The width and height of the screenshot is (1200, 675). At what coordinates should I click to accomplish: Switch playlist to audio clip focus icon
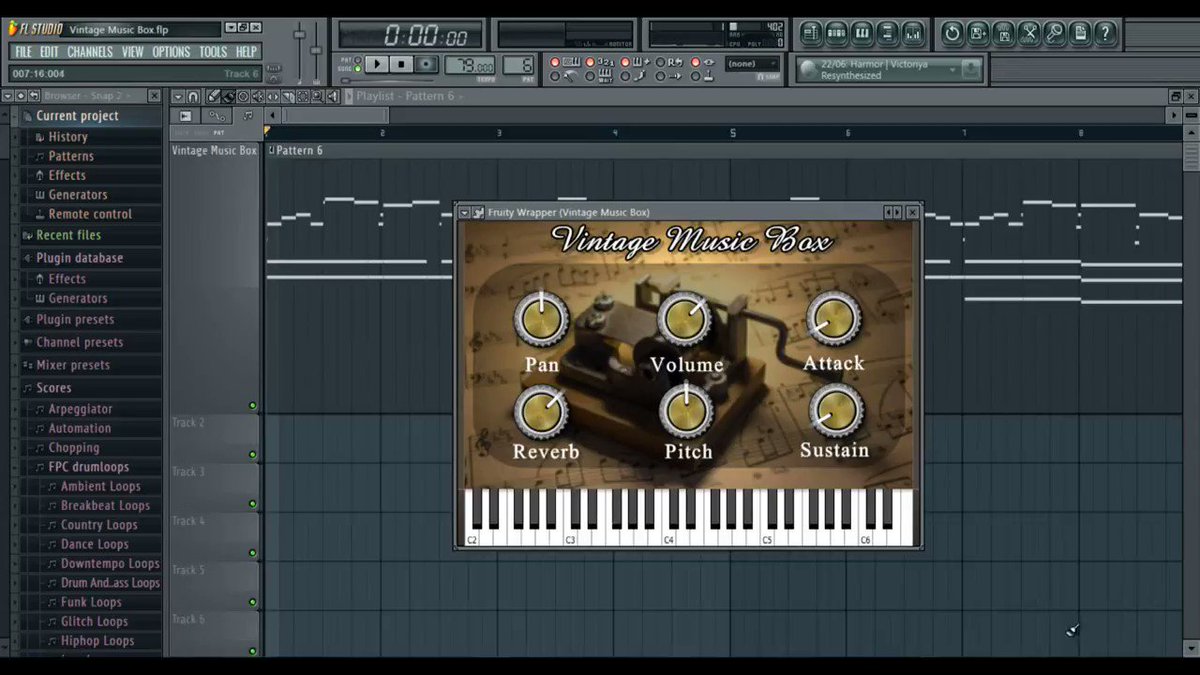(186, 116)
